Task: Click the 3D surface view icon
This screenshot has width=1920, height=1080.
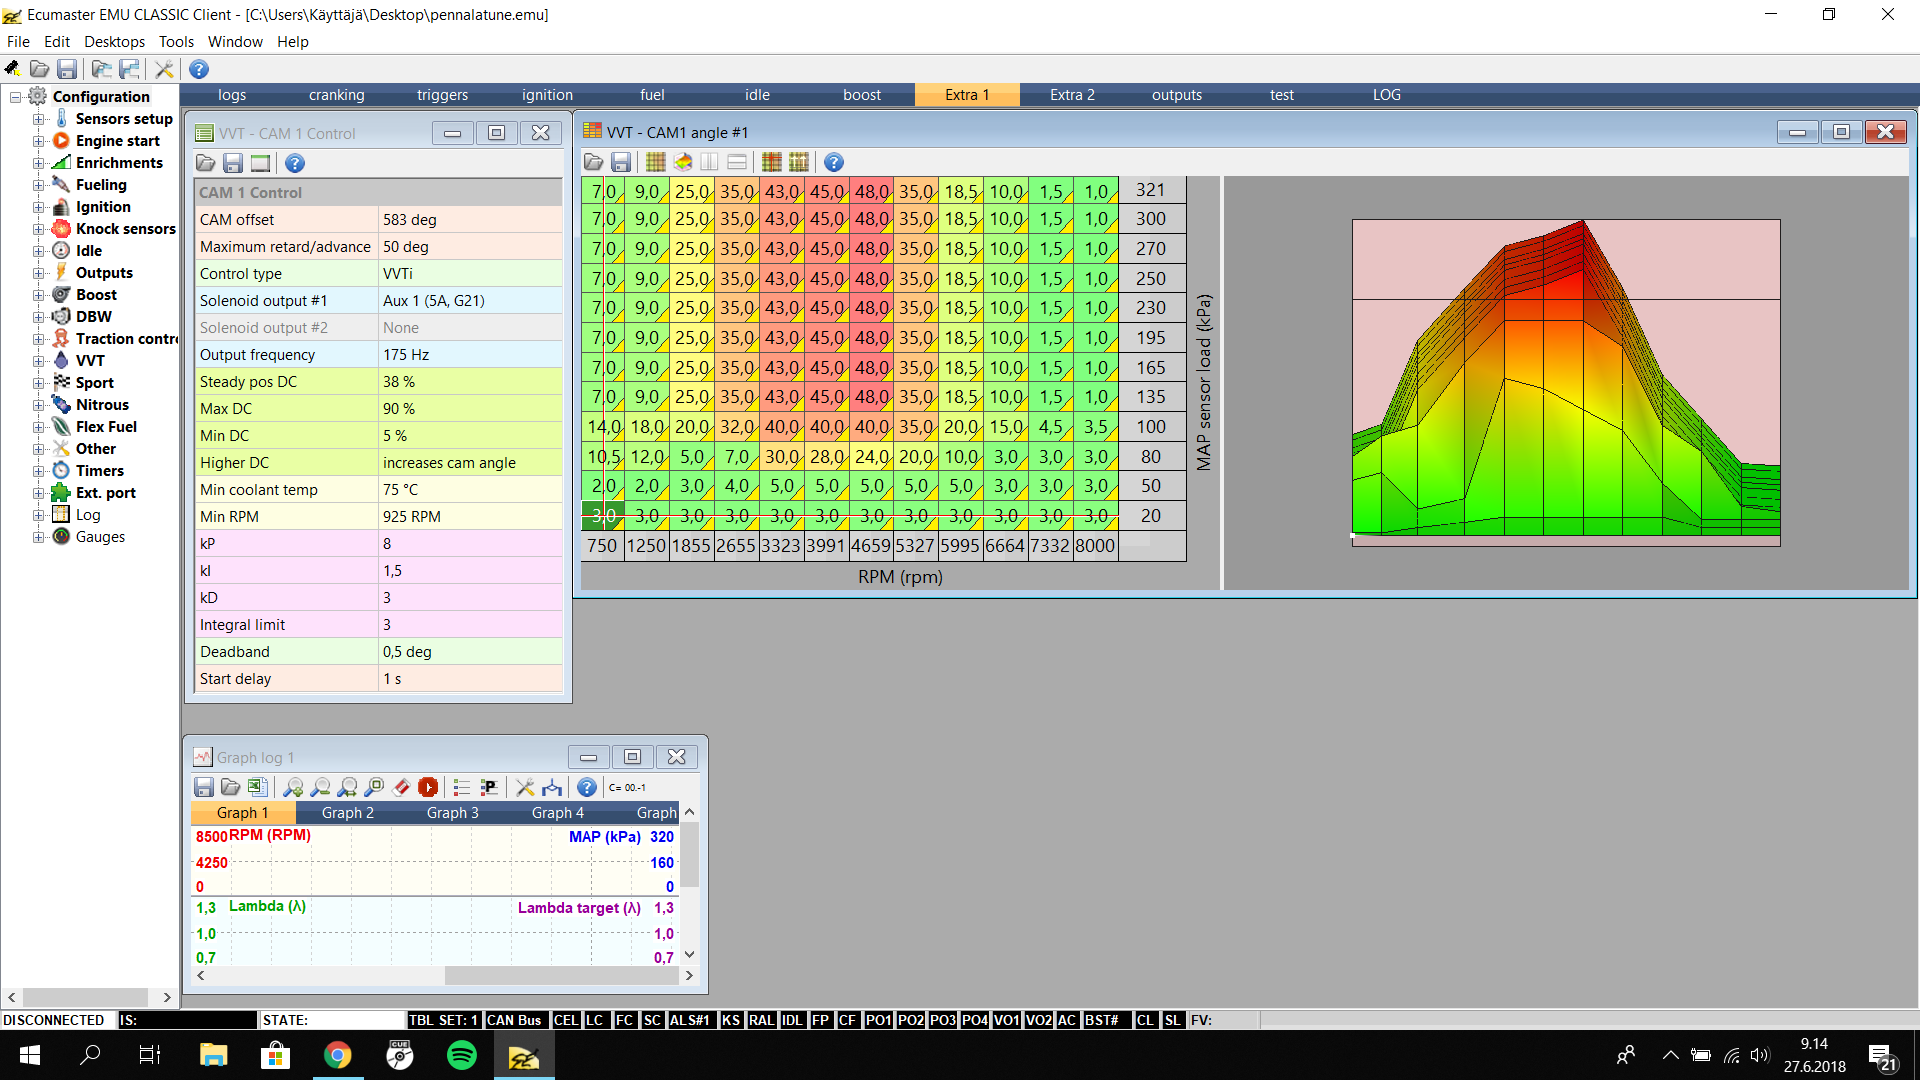Action: pos(683,162)
